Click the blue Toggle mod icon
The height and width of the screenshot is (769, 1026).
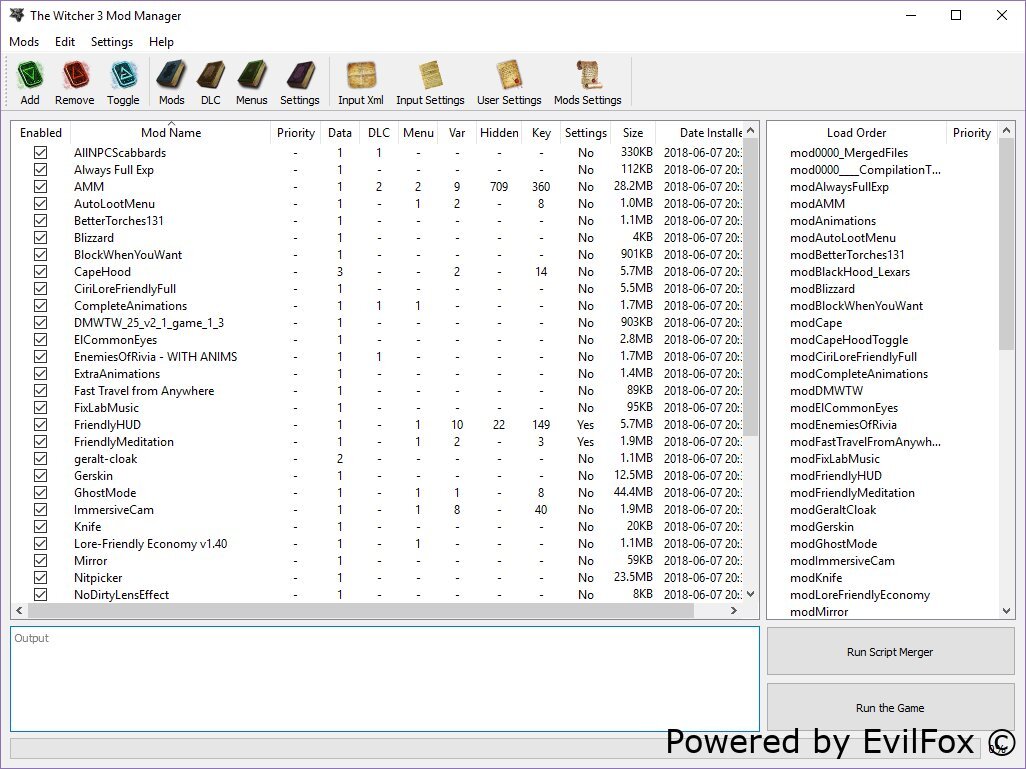pos(123,76)
